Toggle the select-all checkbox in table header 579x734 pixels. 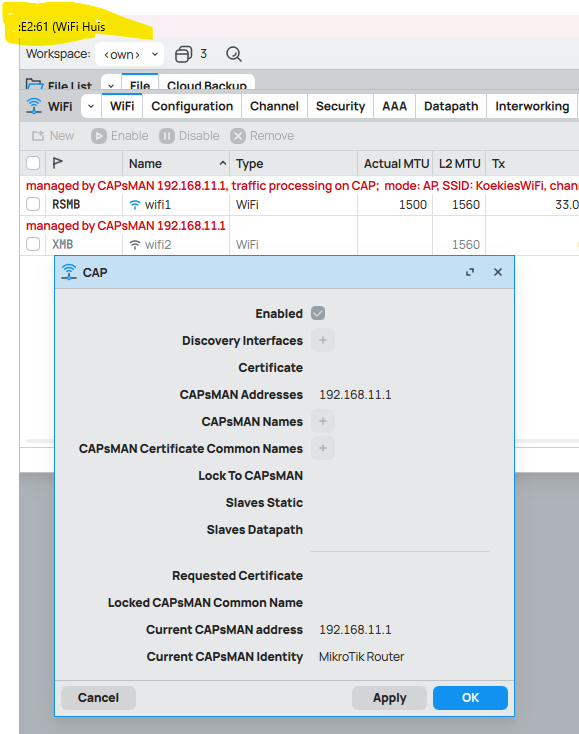[33, 163]
